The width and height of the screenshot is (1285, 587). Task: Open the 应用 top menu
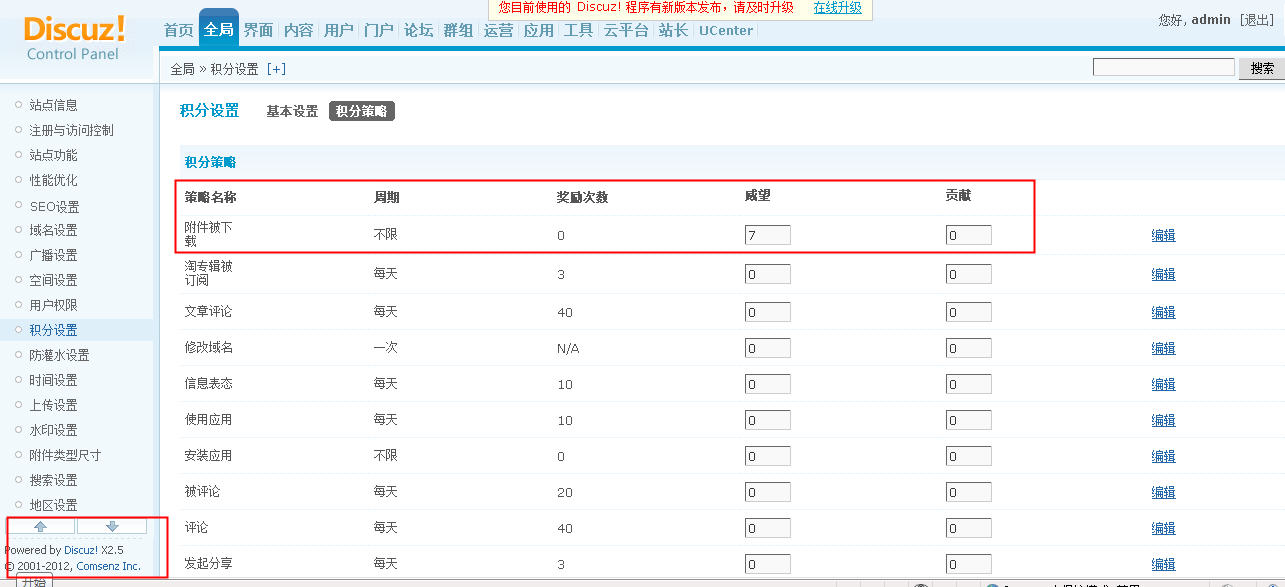[538, 30]
